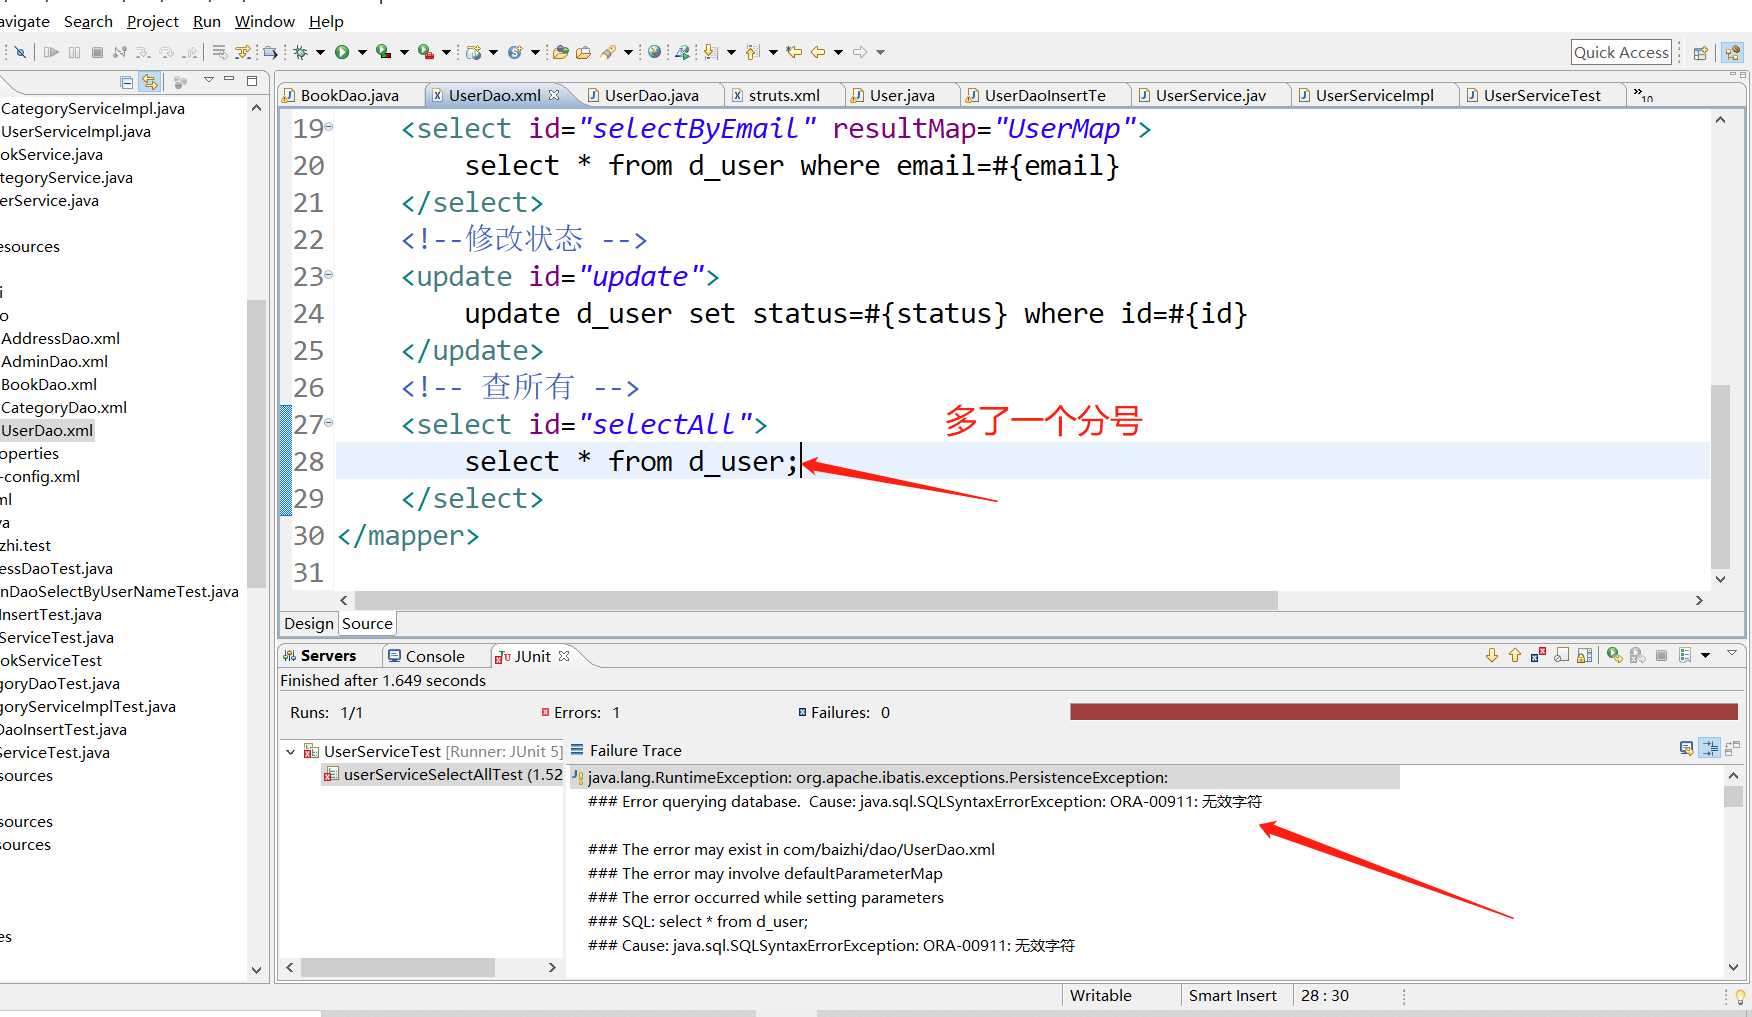Click the Run Last Coverage tool icon
The width and height of the screenshot is (1752, 1017).
coord(383,52)
